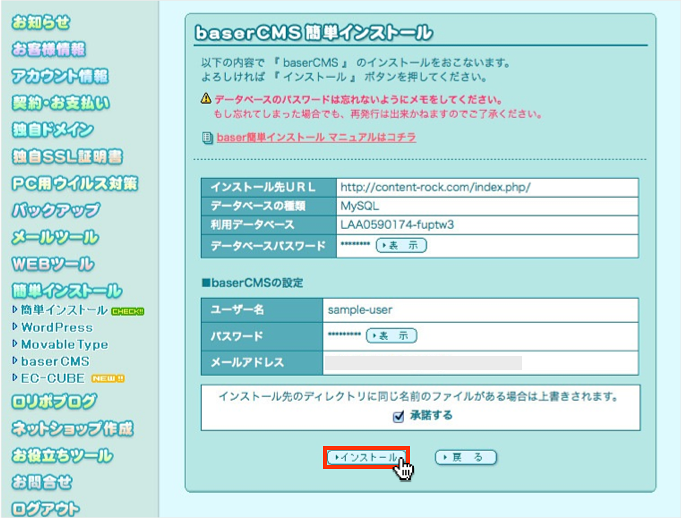Click the インストール先URL label cell
Image resolution: width=681 pixels, height=518 pixels.
pyautogui.click(x=269, y=188)
